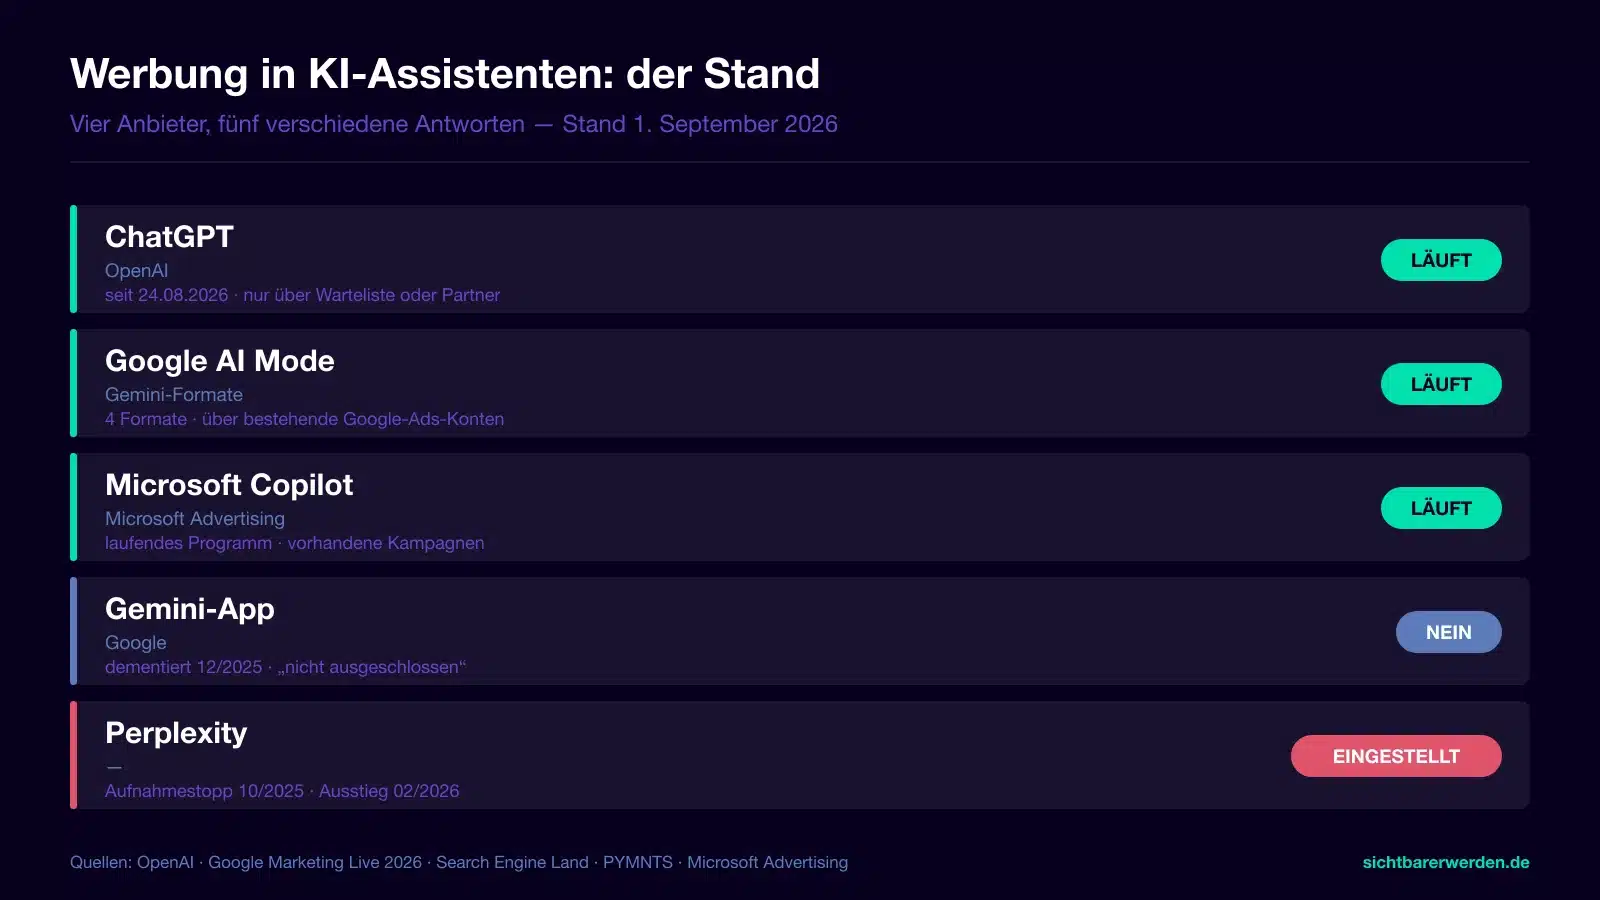
Task: Open the sichtbarerwerden.de link
Action: [1446, 862]
